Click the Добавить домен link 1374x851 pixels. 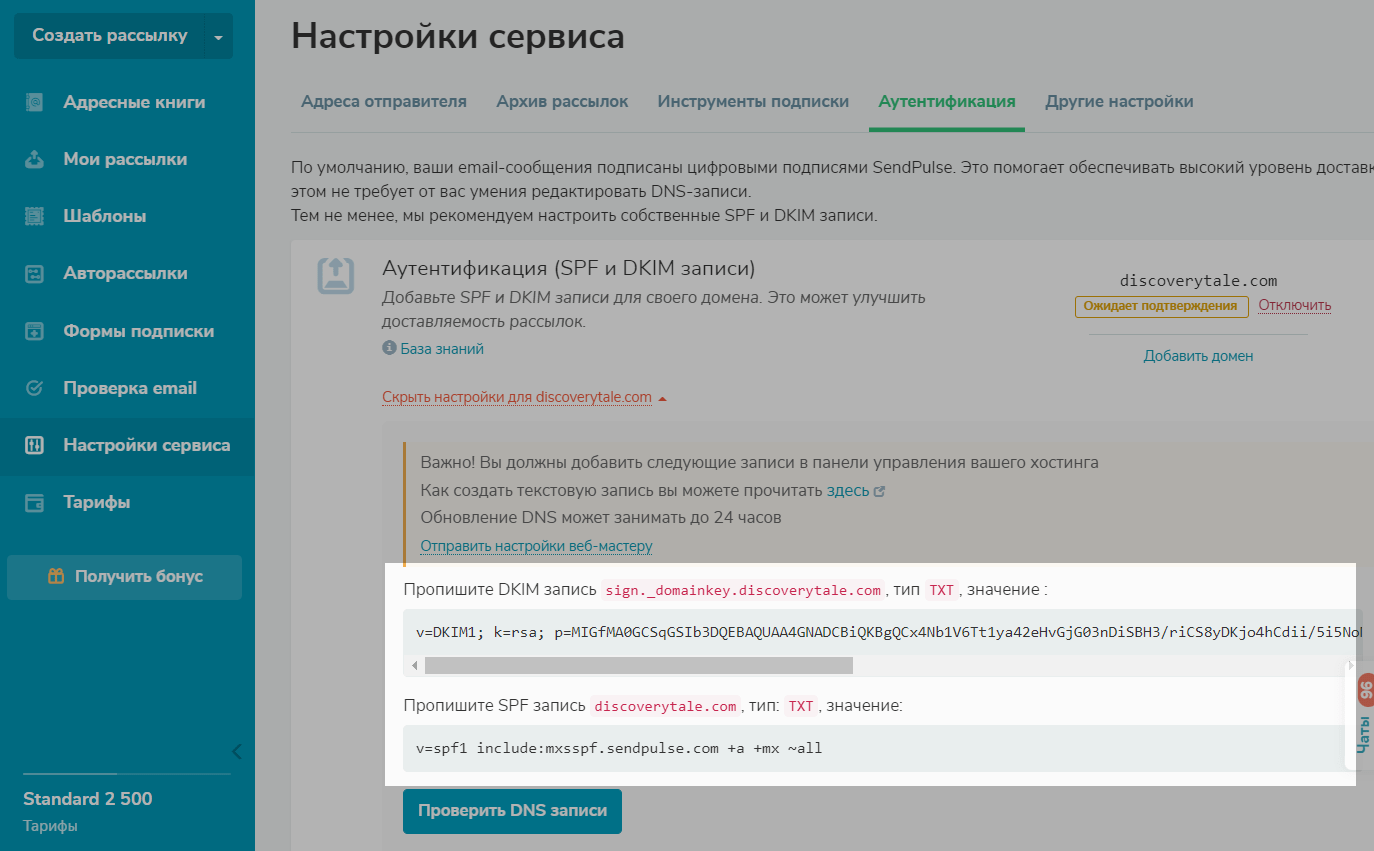[1198, 356]
